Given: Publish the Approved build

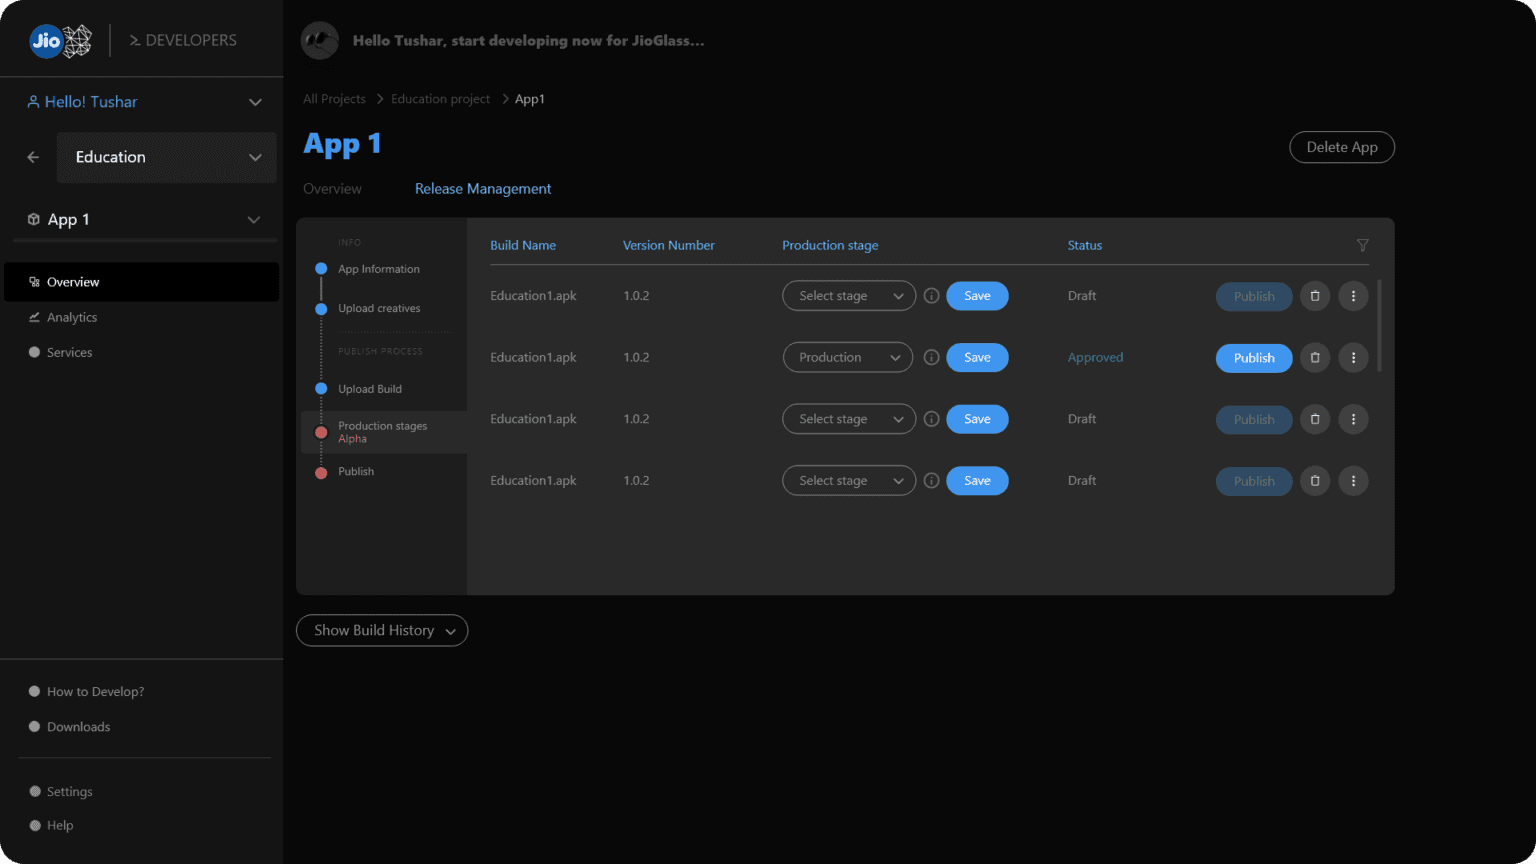Looking at the screenshot, I should [x=1254, y=358].
